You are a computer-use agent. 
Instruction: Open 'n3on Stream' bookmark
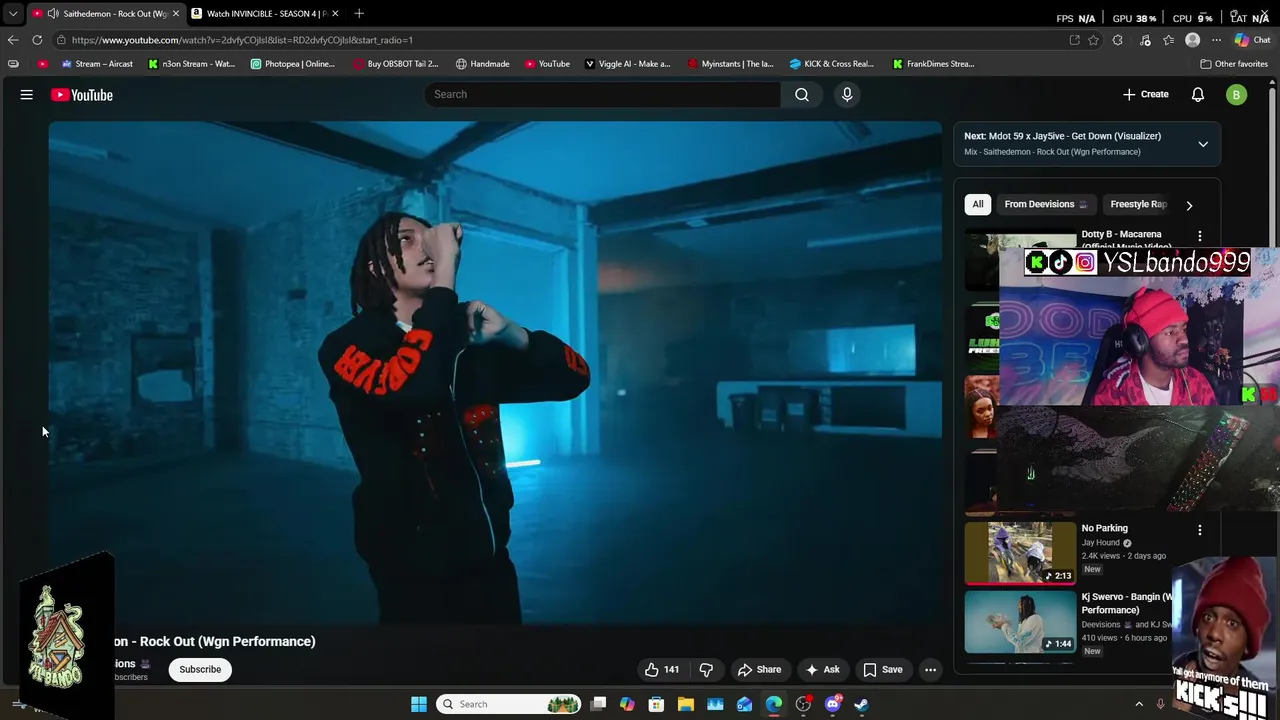(191, 64)
